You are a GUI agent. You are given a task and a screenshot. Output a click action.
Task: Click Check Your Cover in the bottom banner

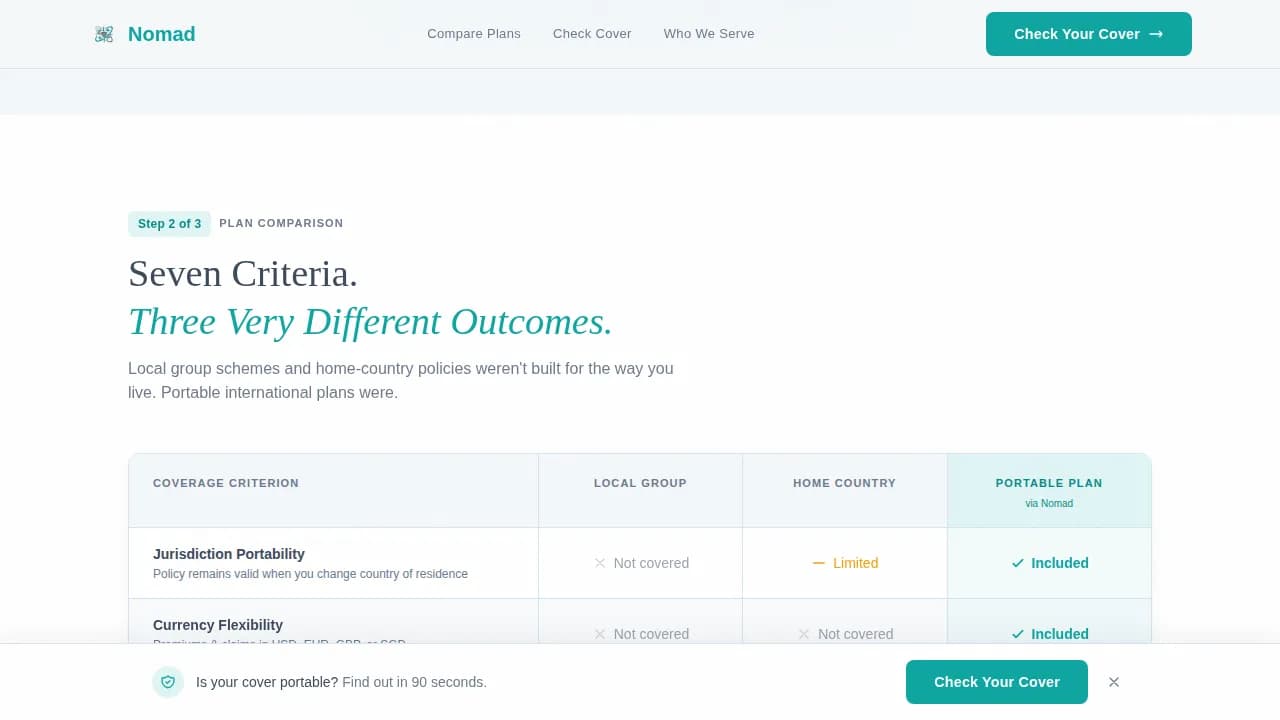(x=996, y=681)
